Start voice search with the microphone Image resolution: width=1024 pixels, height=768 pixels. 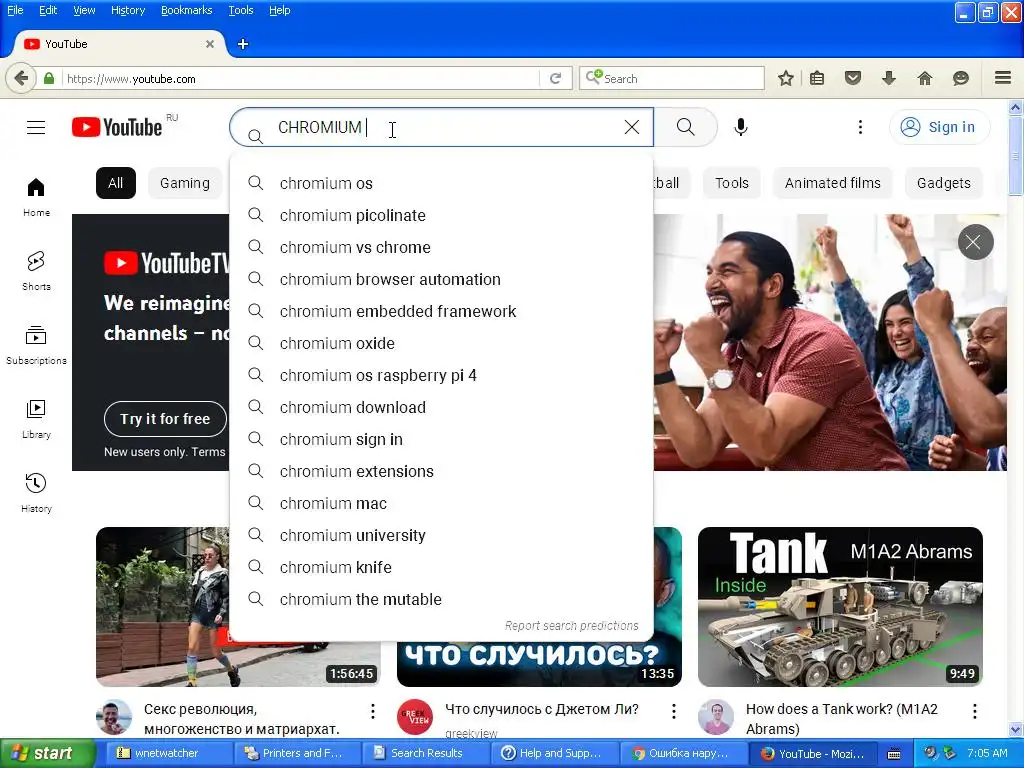[x=741, y=127]
